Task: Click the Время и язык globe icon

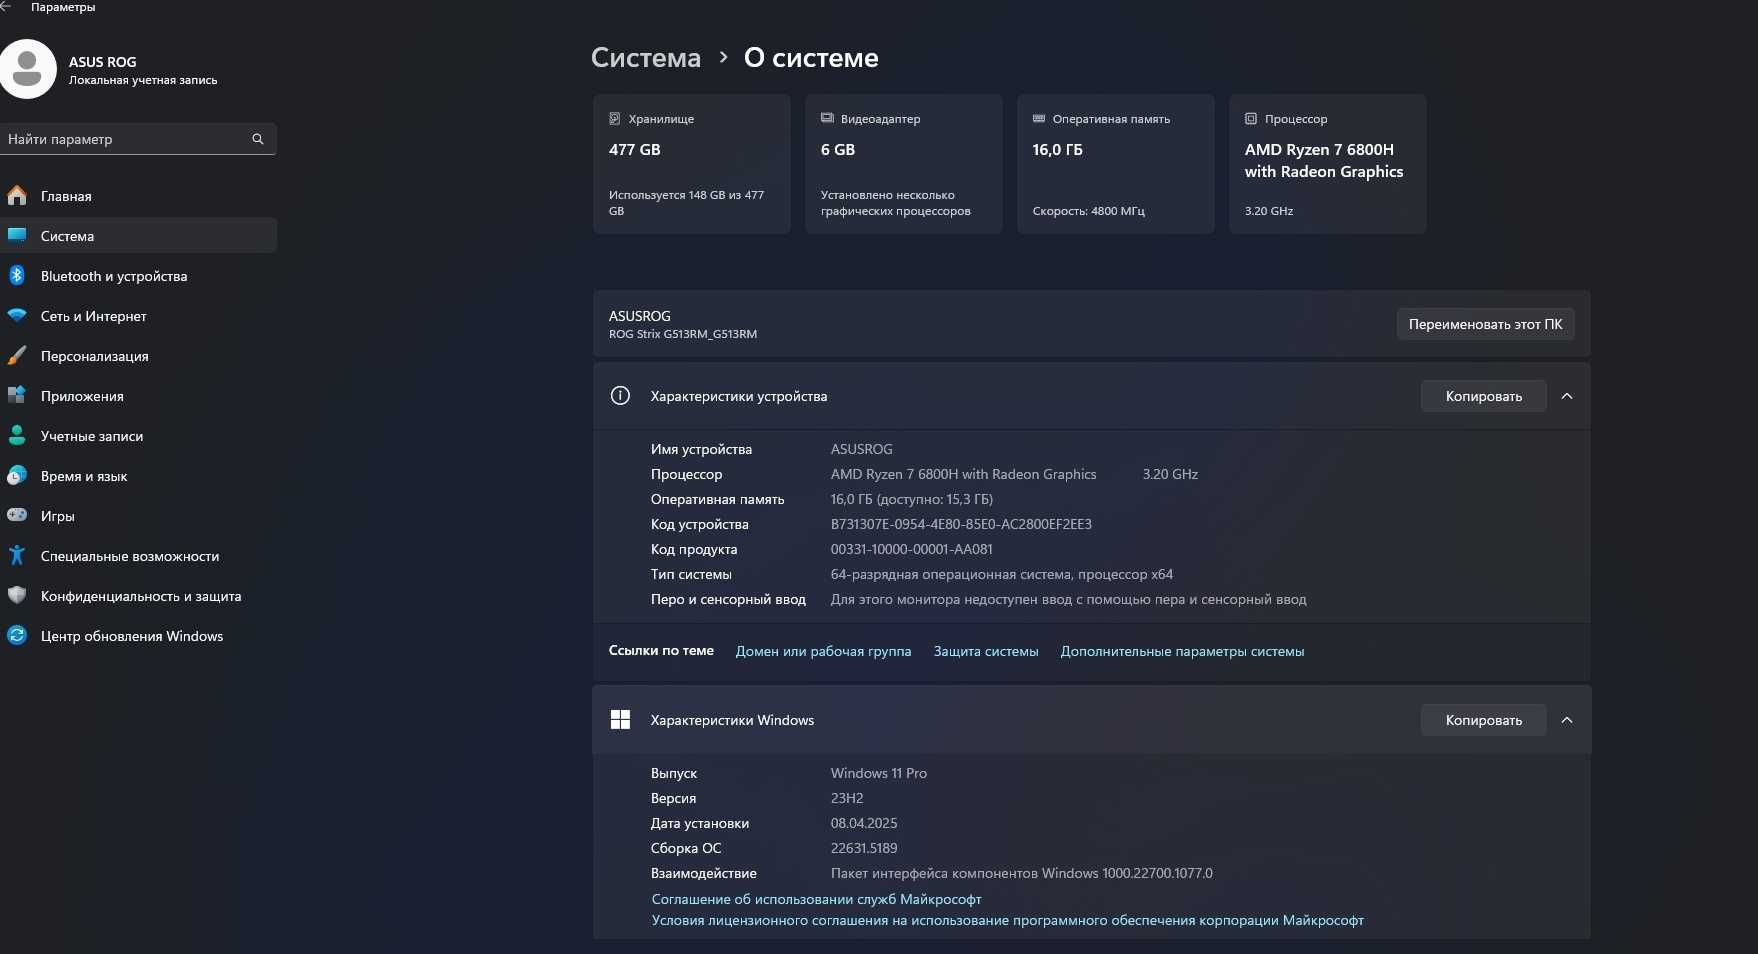Action: [x=17, y=476]
